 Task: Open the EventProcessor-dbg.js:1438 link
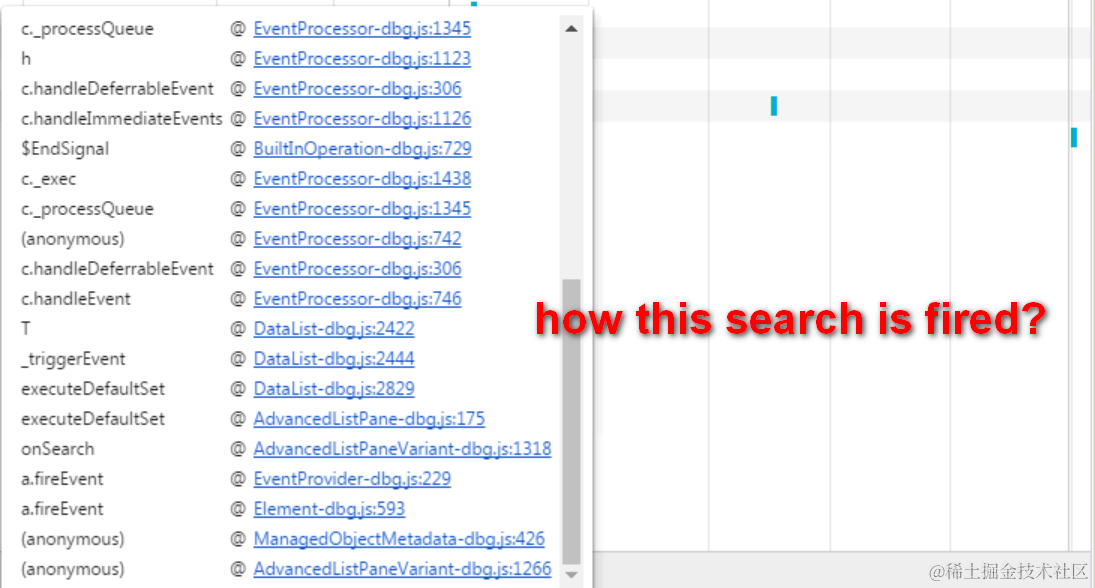pyautogui.click(x=362, y=179)
